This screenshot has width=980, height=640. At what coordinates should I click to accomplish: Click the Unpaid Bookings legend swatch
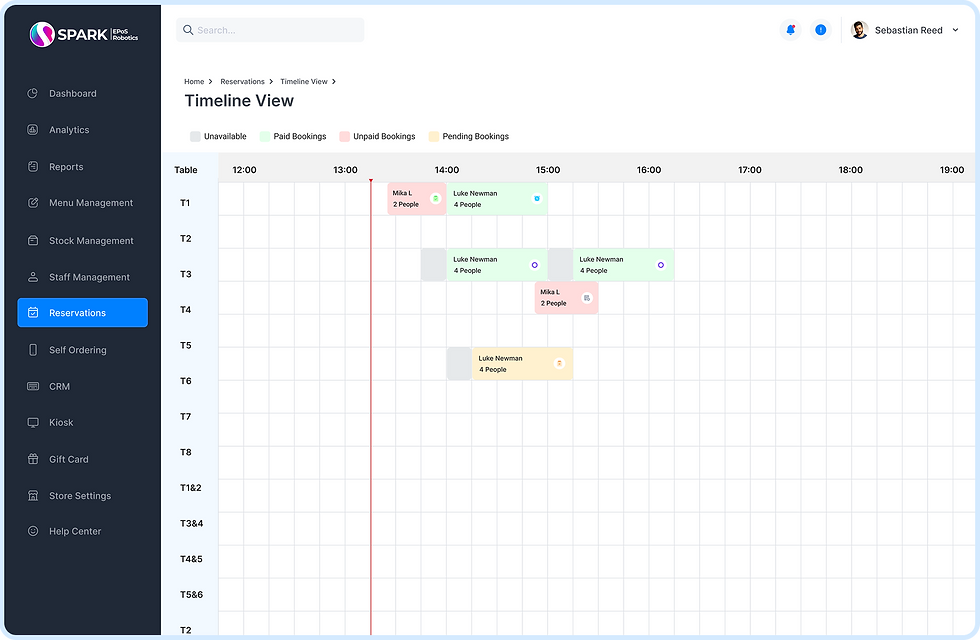pos(344,136)
